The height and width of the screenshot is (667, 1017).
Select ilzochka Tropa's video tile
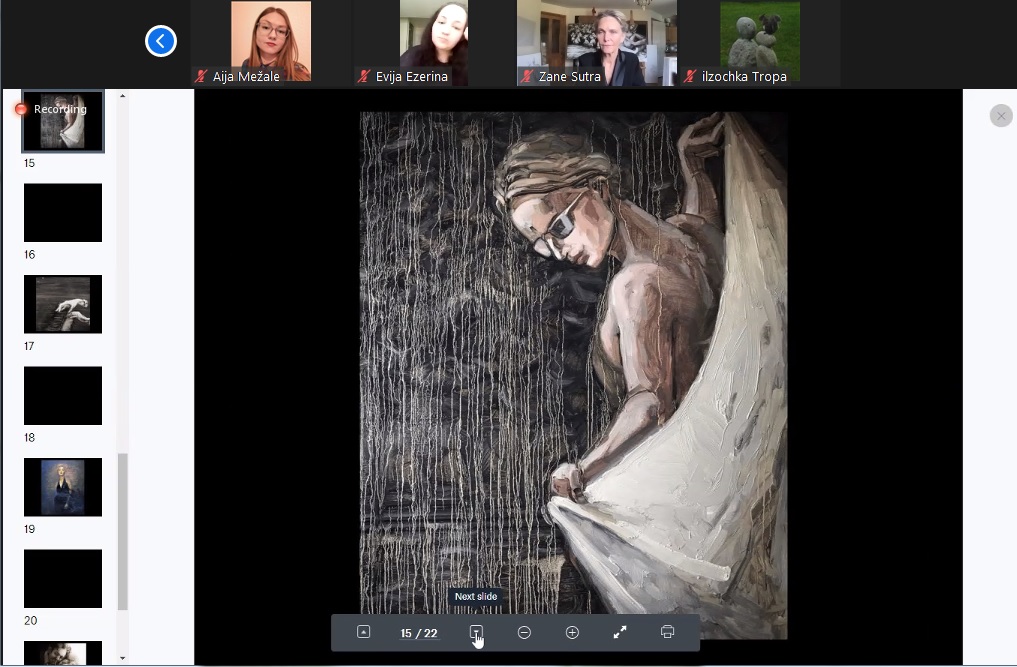click(x=760, y=42)
